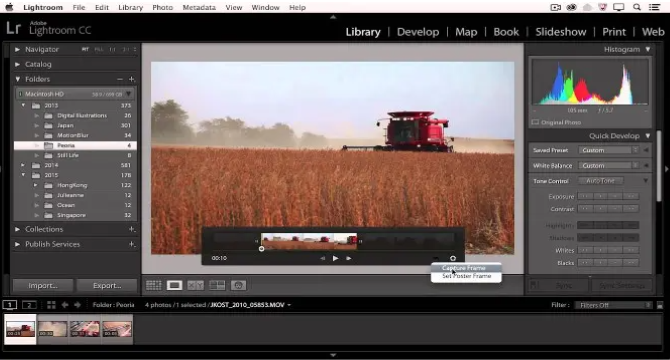The width and height of the screenshot is (670, 360).
Task: Click the Export button
Action: pos(107,285)
